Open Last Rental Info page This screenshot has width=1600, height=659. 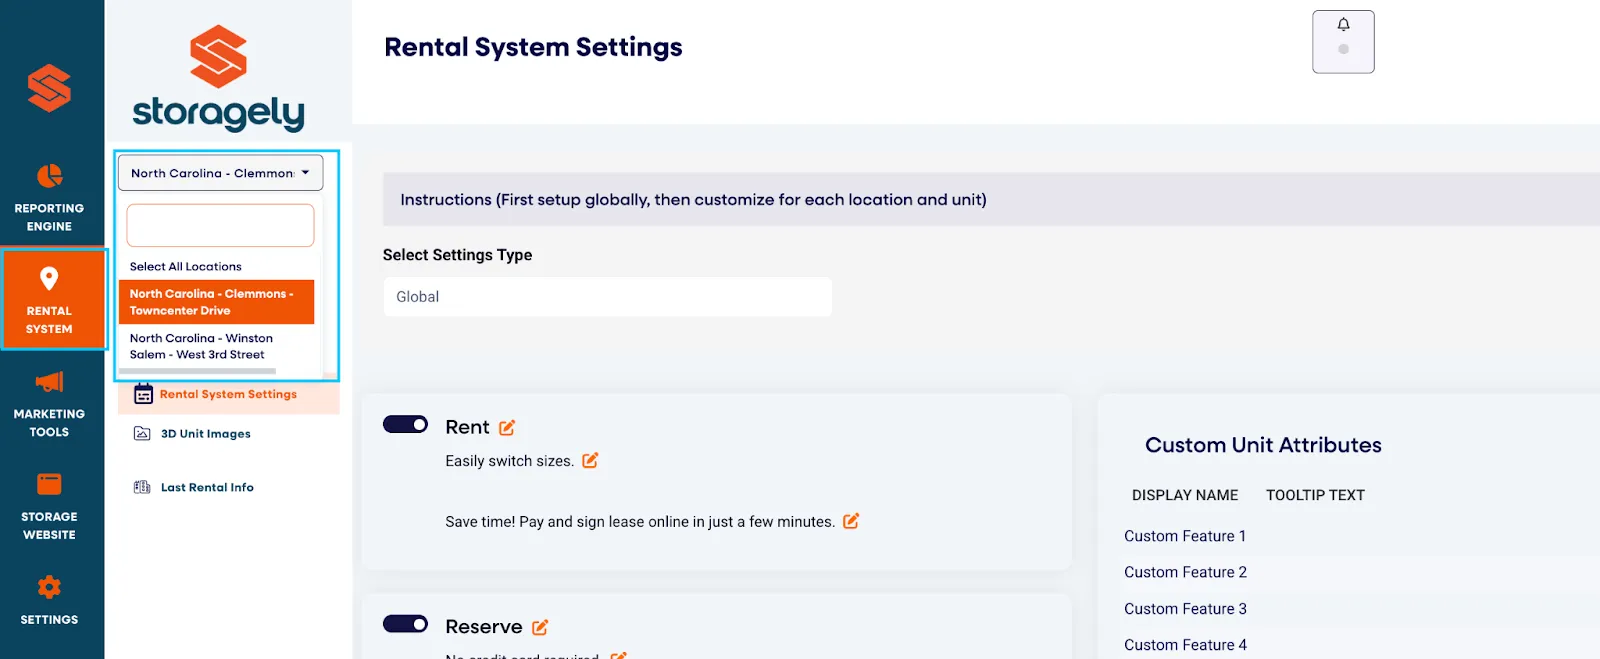coord(207,488)
